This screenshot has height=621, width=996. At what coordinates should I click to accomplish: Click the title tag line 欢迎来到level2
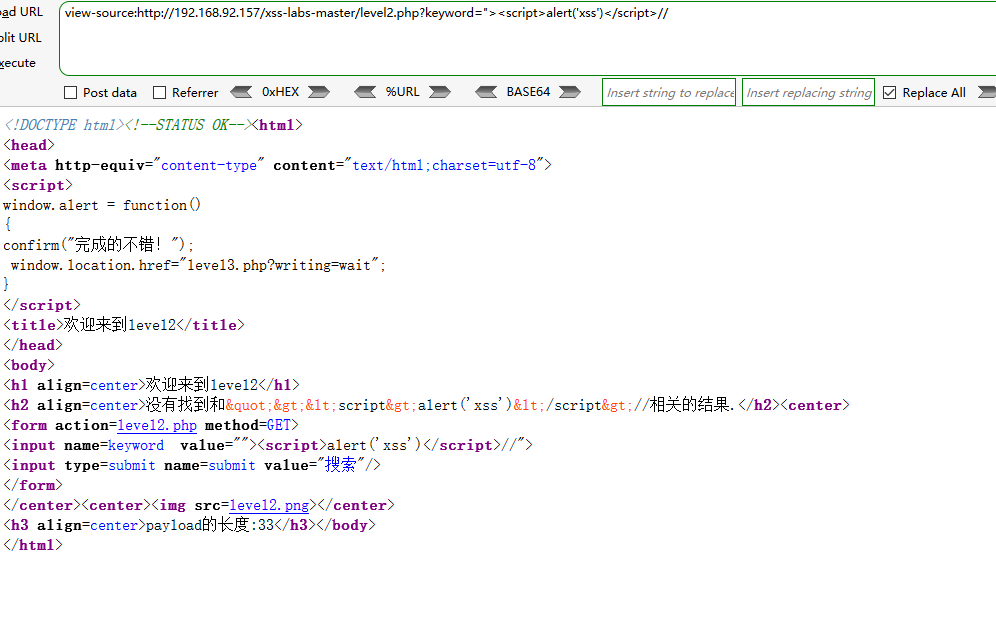click(124, 324)
